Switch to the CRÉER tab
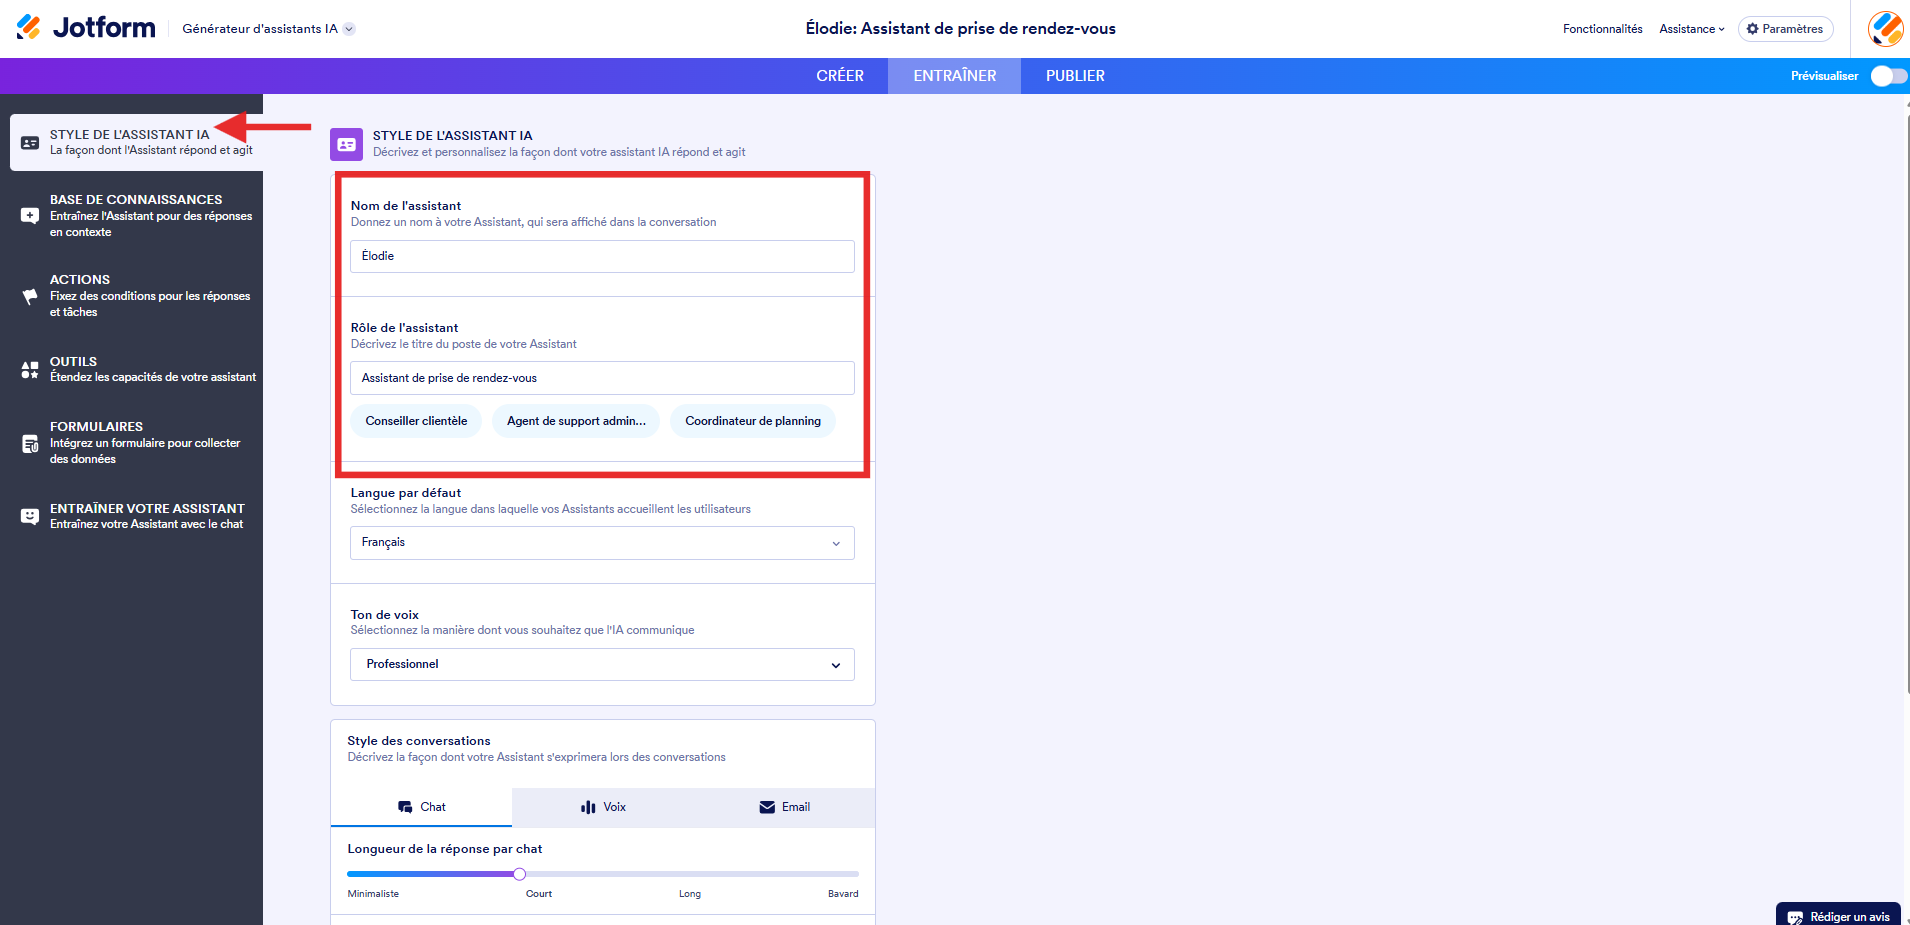The height and width of the screenshot is (925, 1910). pos(840,76)
